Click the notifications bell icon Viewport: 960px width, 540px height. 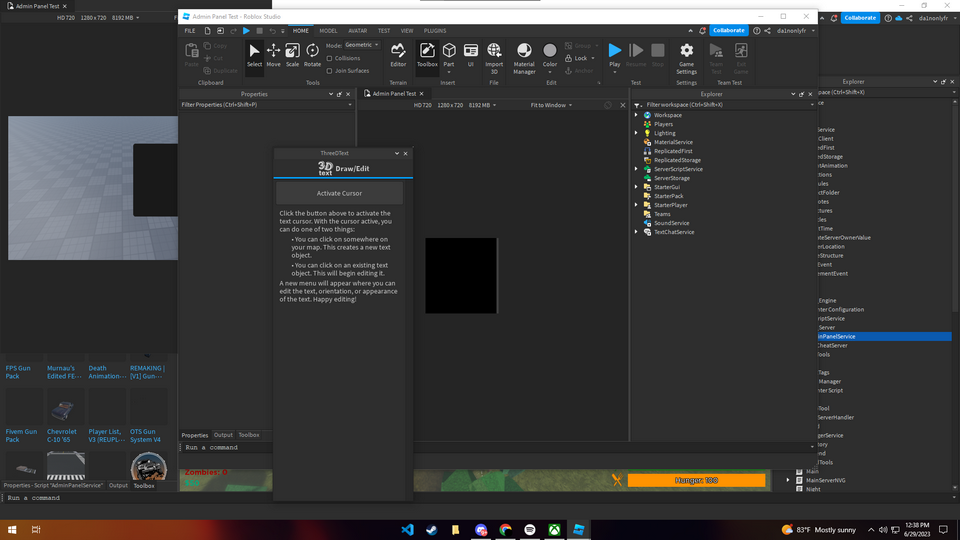[x=702, y=31]
